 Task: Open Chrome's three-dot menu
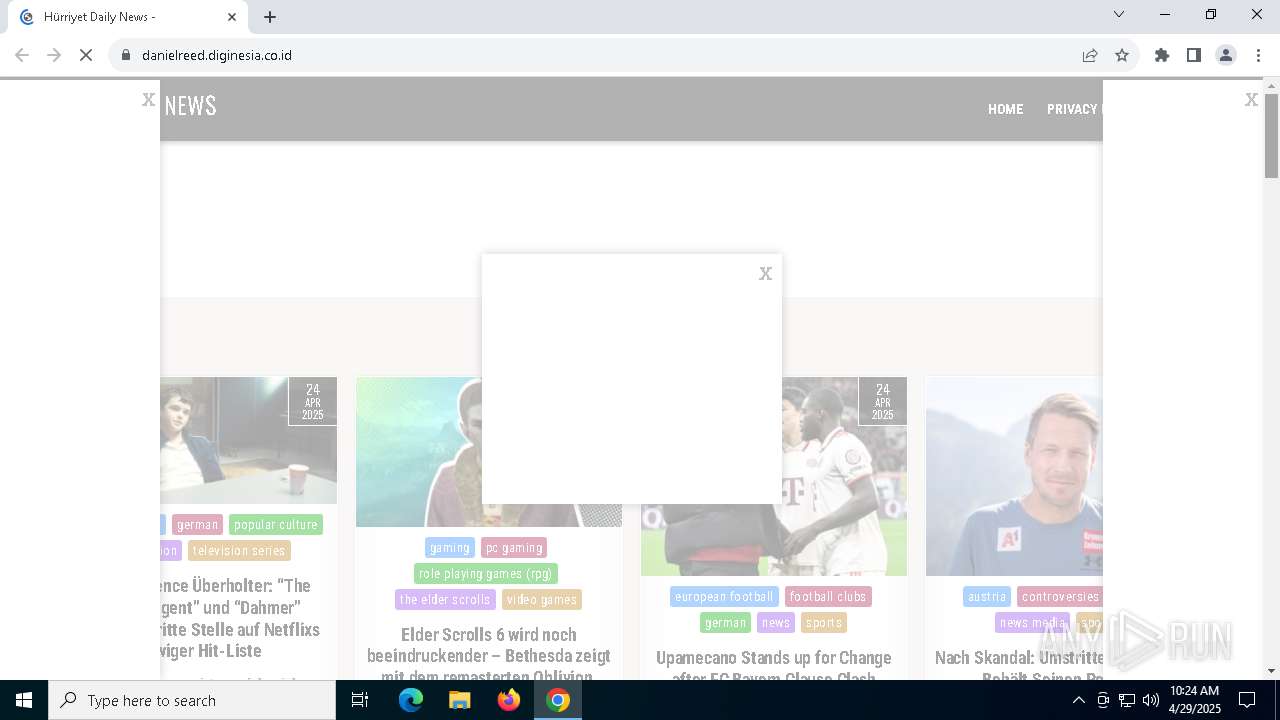click(1258, 55)
